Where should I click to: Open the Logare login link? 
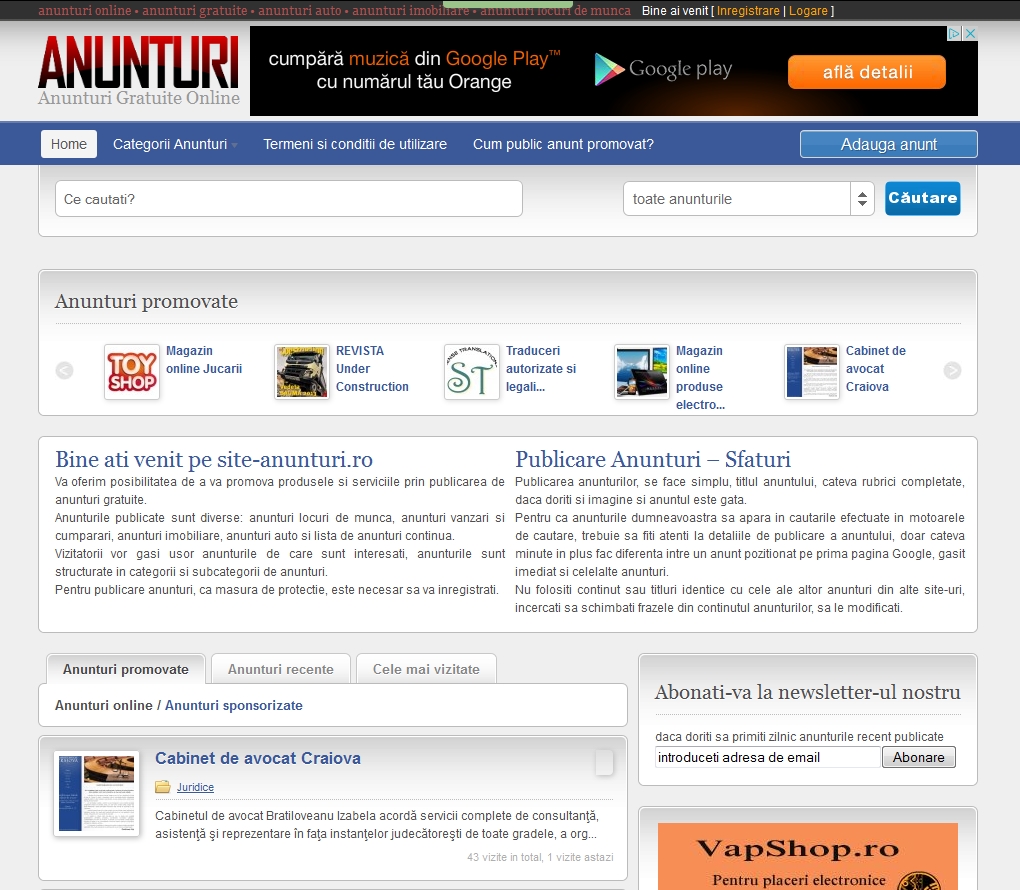(808, 11)
